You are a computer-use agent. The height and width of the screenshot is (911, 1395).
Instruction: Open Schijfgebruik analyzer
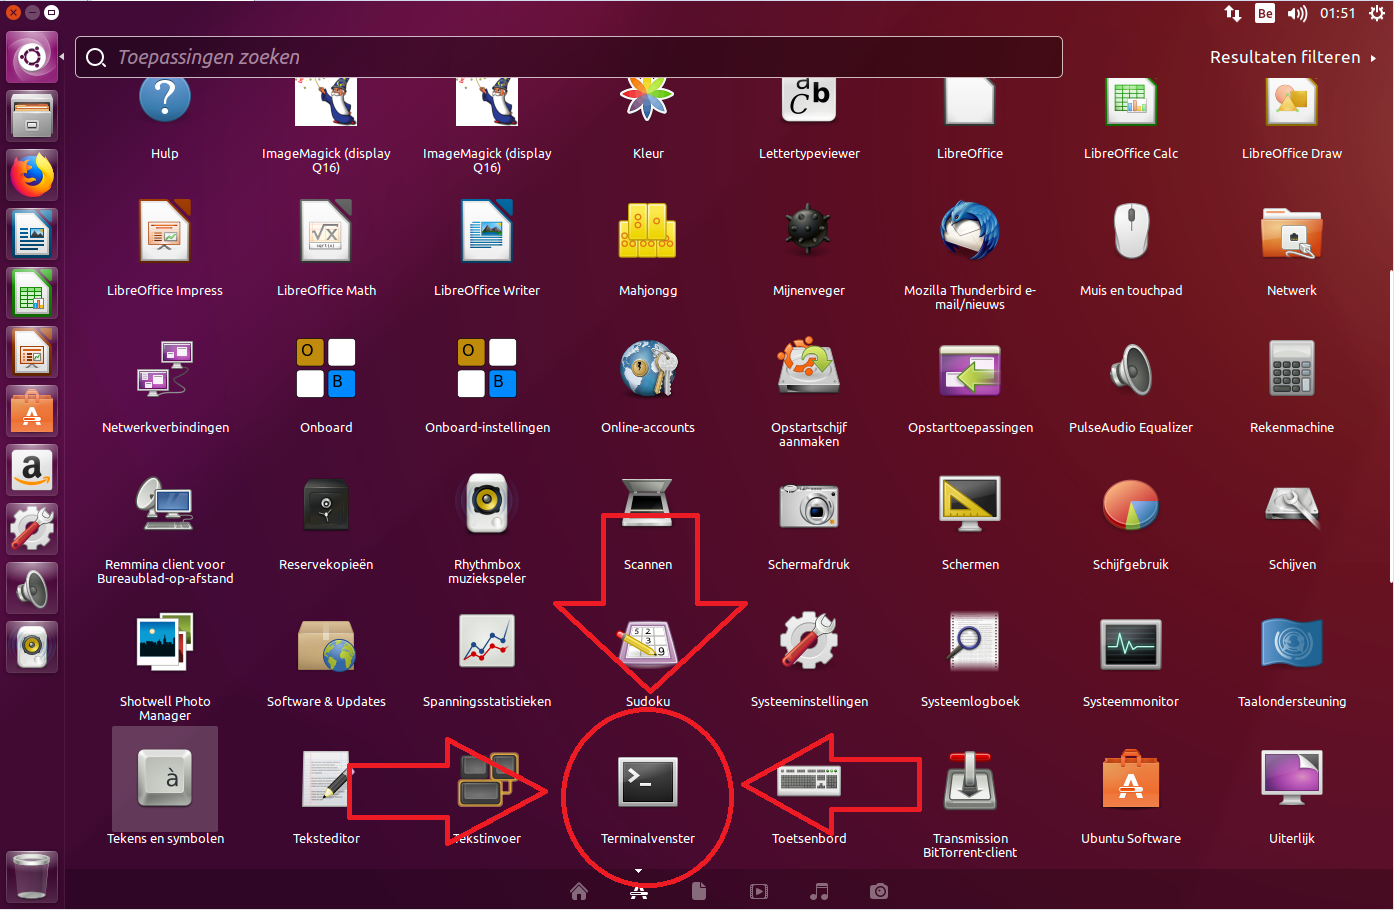[x=1131, y=505]
